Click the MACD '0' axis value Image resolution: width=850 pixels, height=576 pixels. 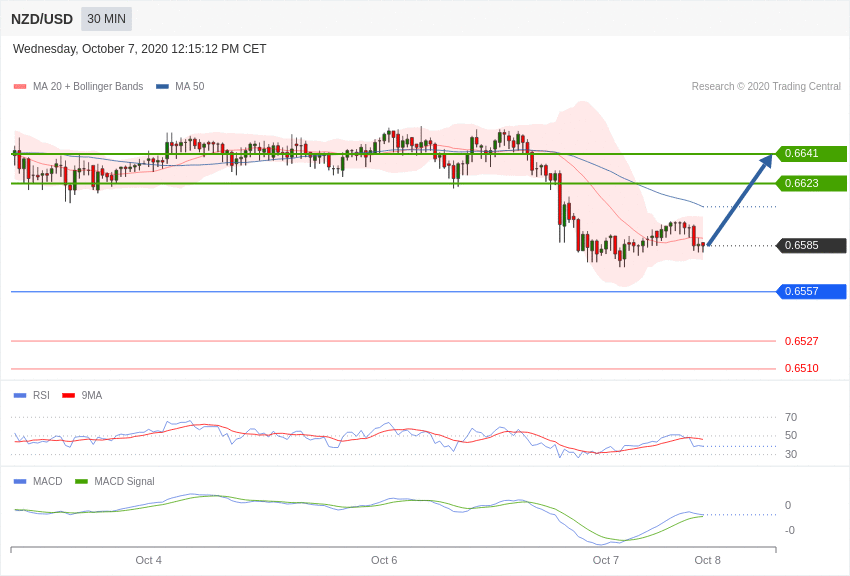click(x=788, y=505)
